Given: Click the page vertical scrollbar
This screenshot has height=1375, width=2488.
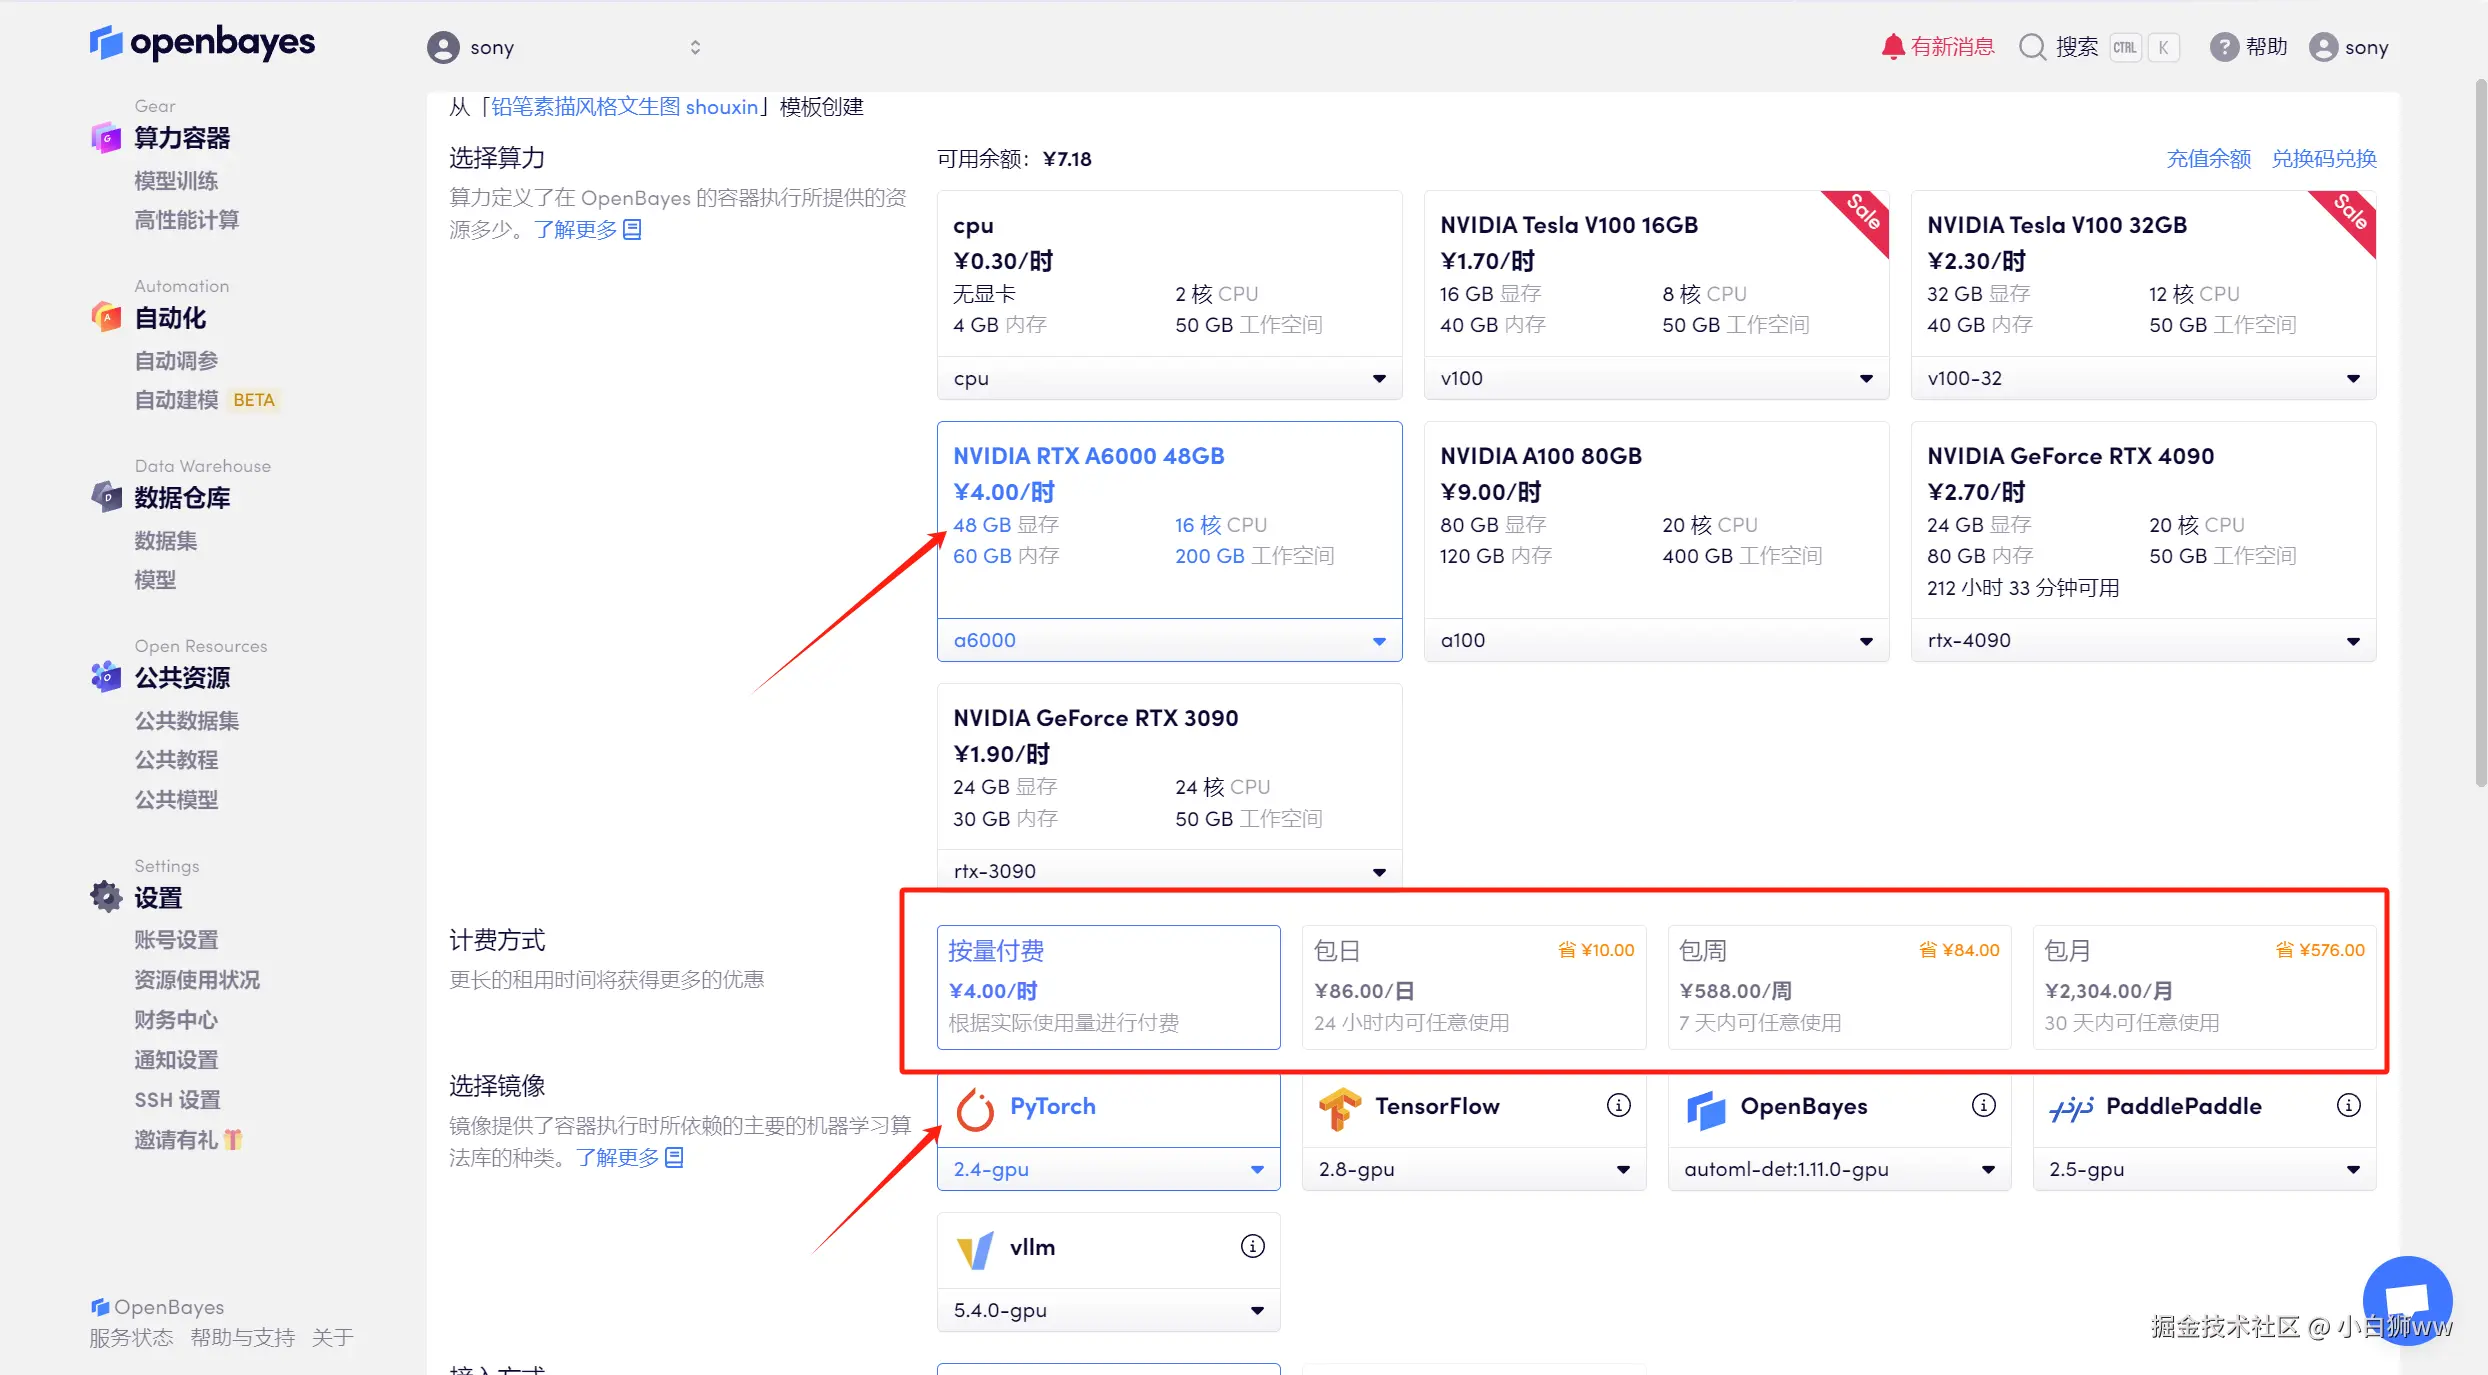Looking at the screenshot, I should point(2479,430).
